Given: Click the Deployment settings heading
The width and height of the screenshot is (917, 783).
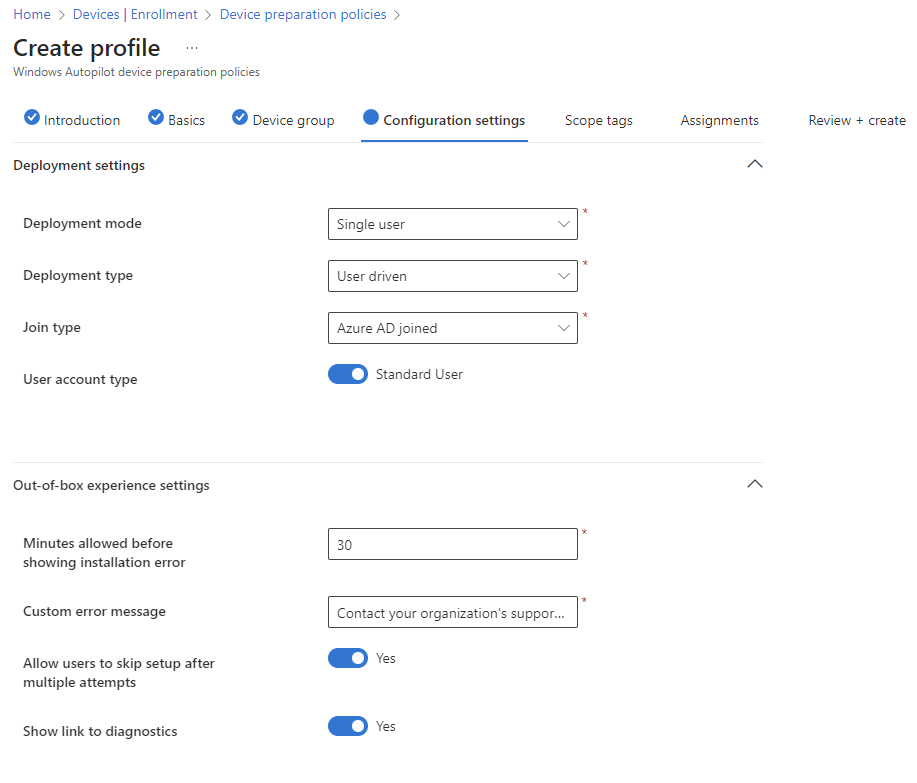Looking at the screenshot, I should click(79, 165).
